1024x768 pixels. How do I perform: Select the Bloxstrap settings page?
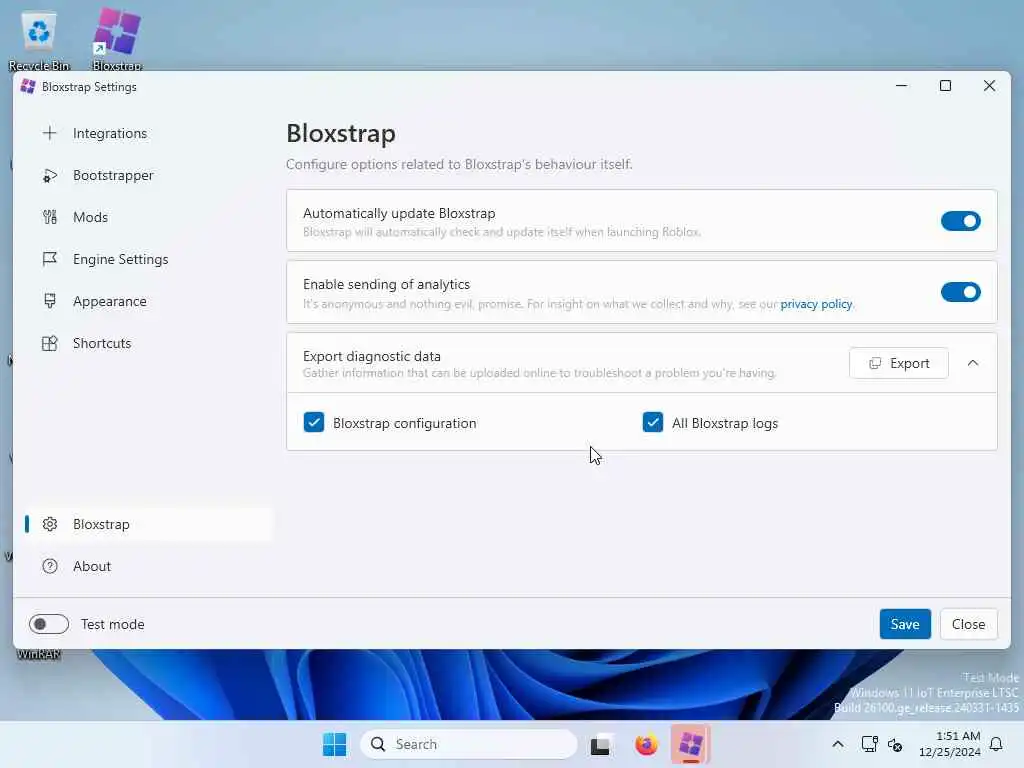(x=149, y=524)
